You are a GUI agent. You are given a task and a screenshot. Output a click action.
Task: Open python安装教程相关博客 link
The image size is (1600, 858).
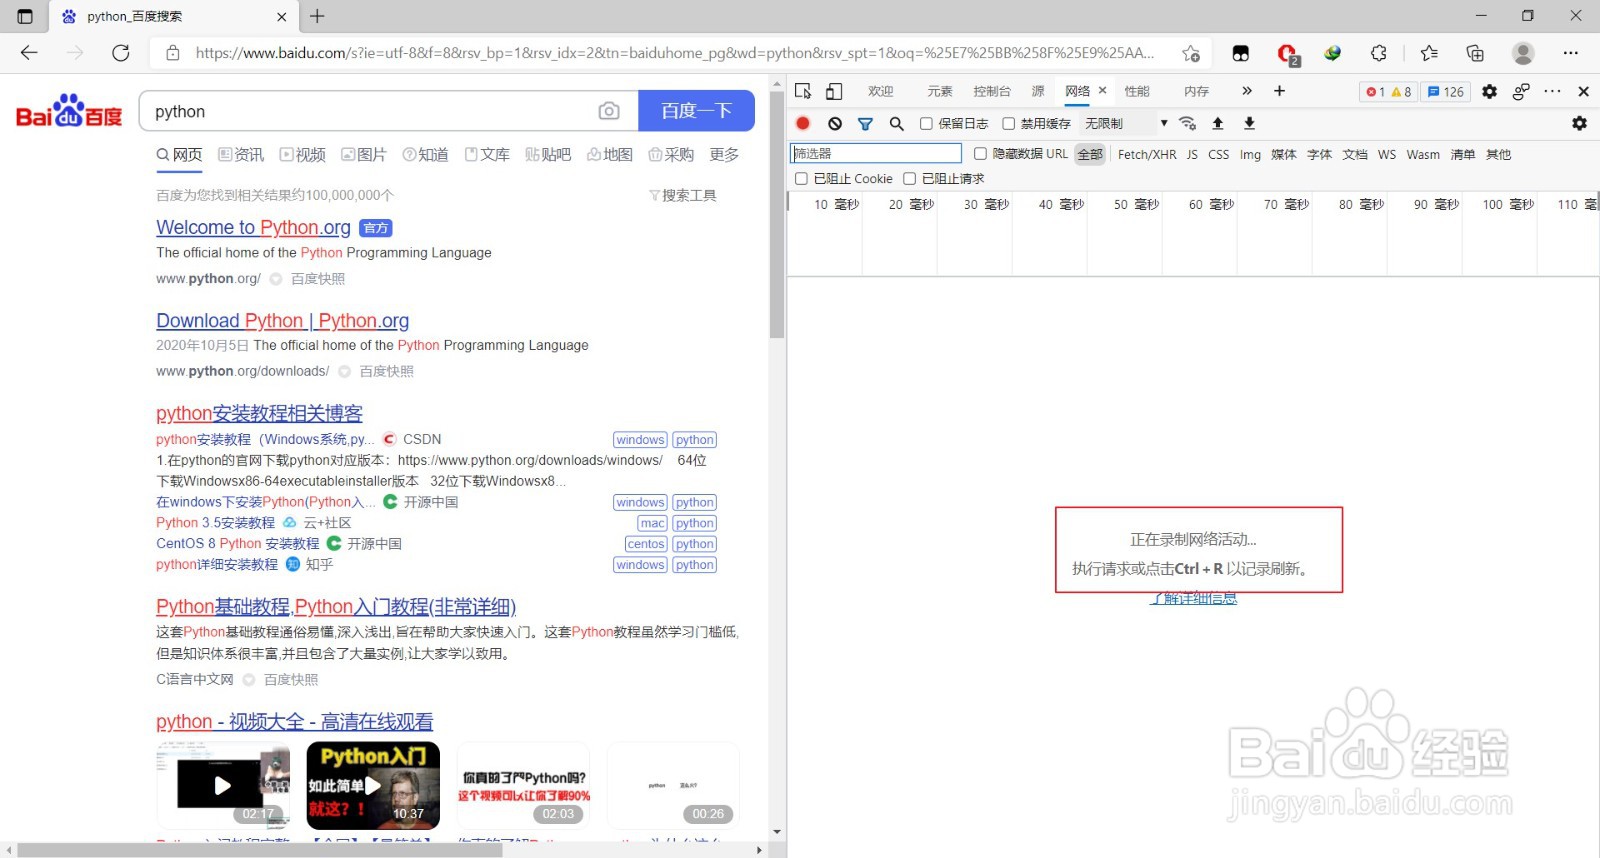pyautogui.click(x=259, y=414)
